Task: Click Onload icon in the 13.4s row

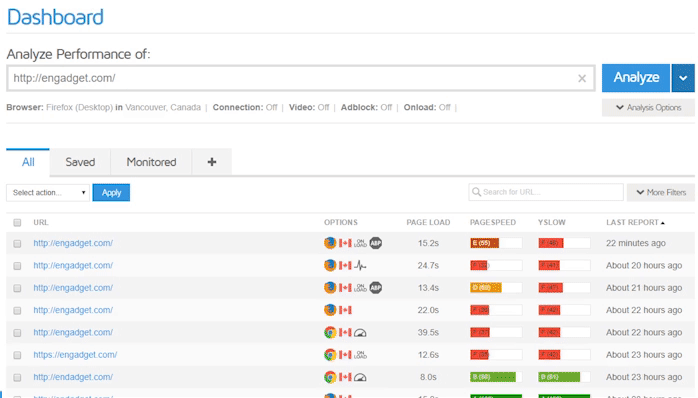Action: (360, 288)
